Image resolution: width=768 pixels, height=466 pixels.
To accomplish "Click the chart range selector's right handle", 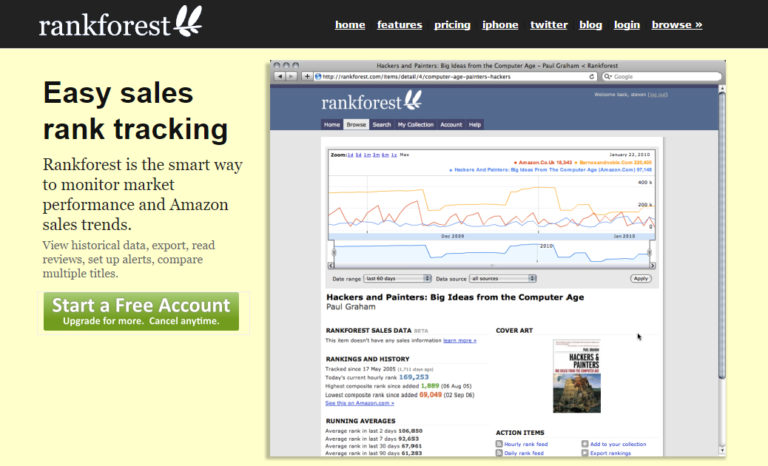I will [650, 252].
